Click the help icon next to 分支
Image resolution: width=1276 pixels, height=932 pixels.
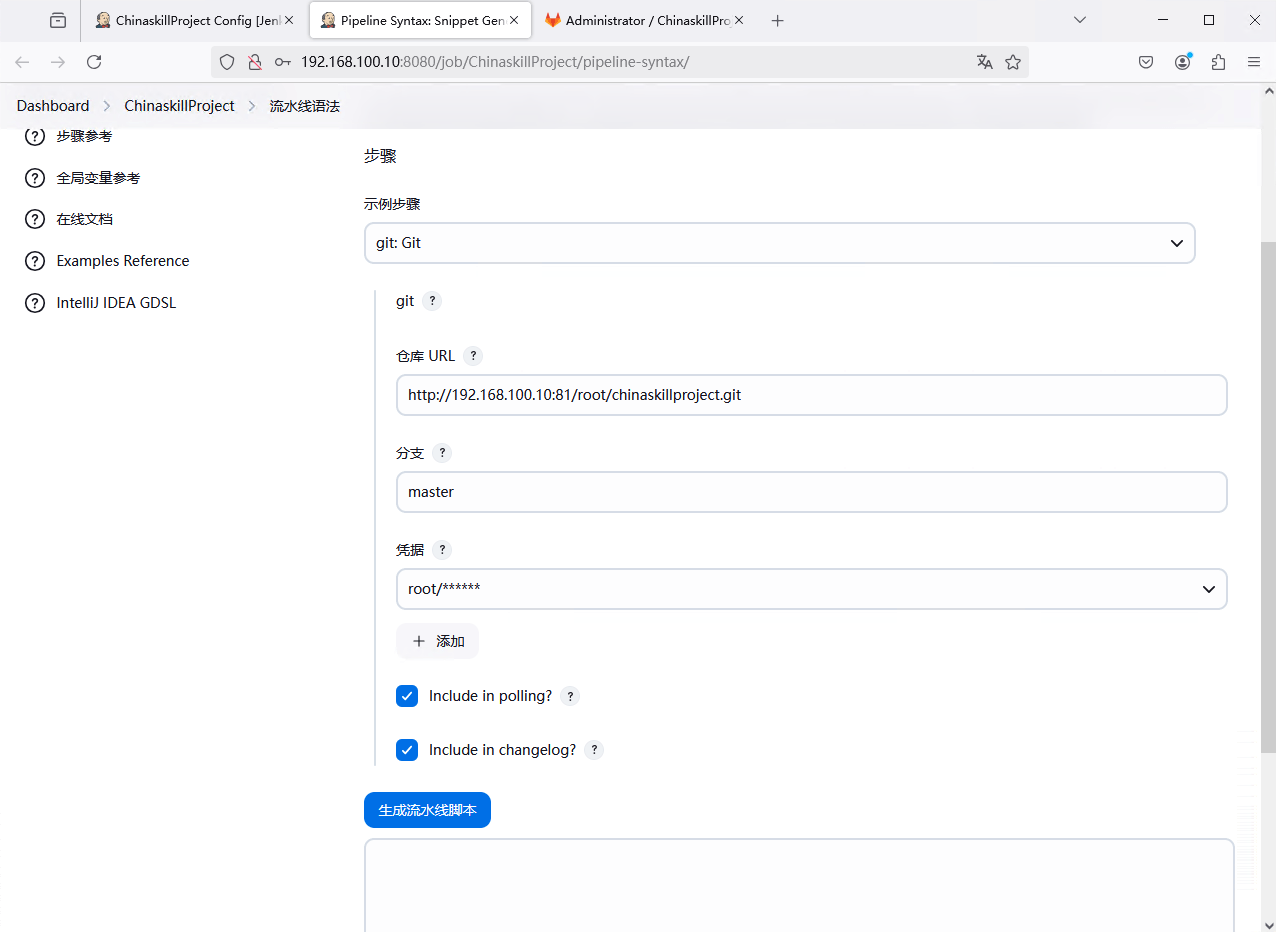click(442, 453)
